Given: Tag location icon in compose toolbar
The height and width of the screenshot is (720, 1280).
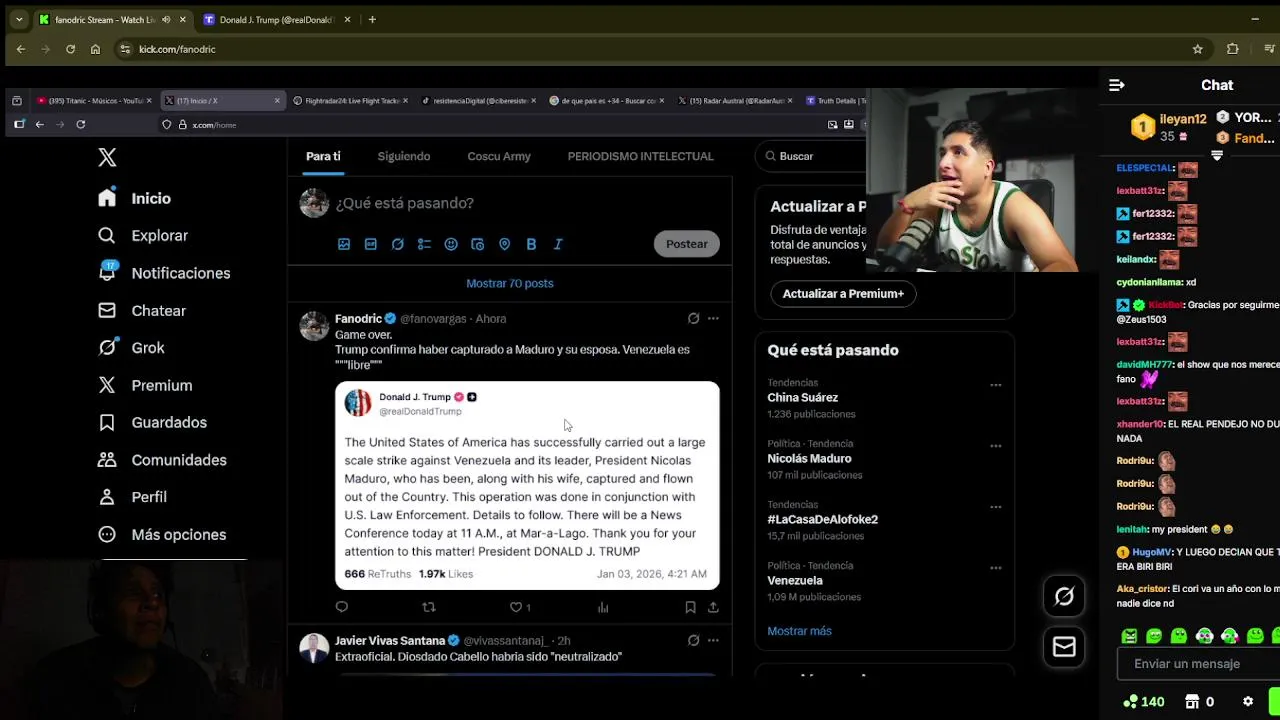Looking at the screenshot, I should pos(505,244).
